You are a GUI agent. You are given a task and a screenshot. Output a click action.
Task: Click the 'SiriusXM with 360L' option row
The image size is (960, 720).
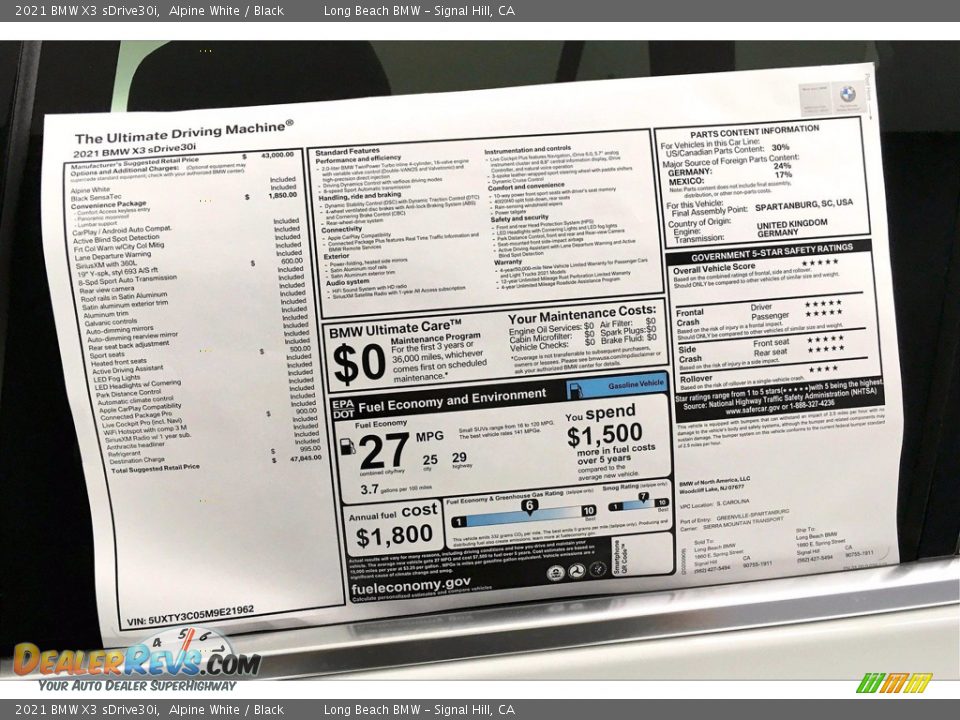coord(106,264)
